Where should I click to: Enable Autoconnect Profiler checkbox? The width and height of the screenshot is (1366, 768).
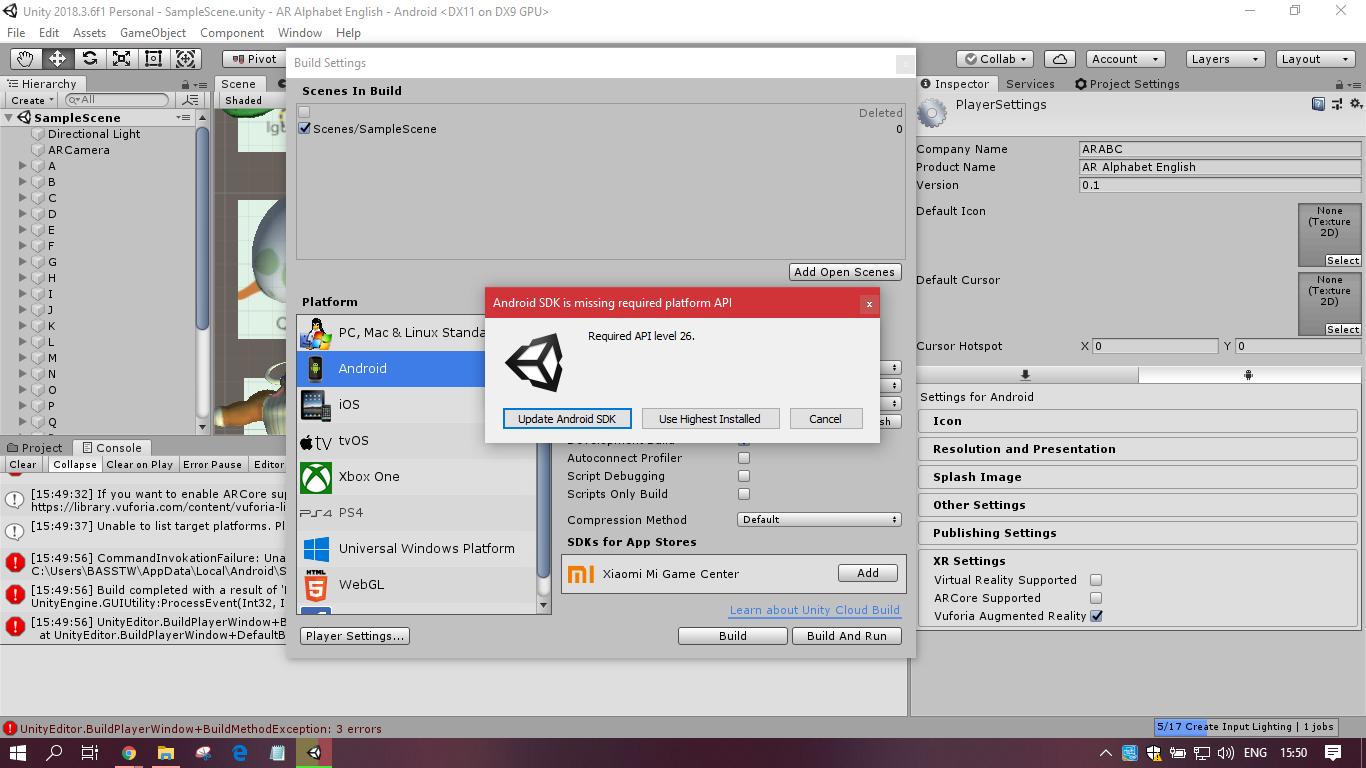tap(744, 458)
